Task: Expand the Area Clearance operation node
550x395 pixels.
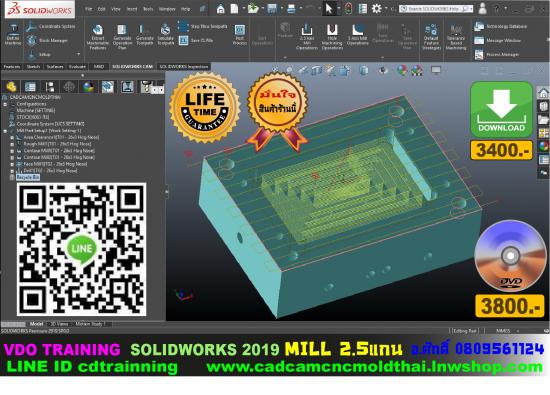Action: (x=12, y=138)
